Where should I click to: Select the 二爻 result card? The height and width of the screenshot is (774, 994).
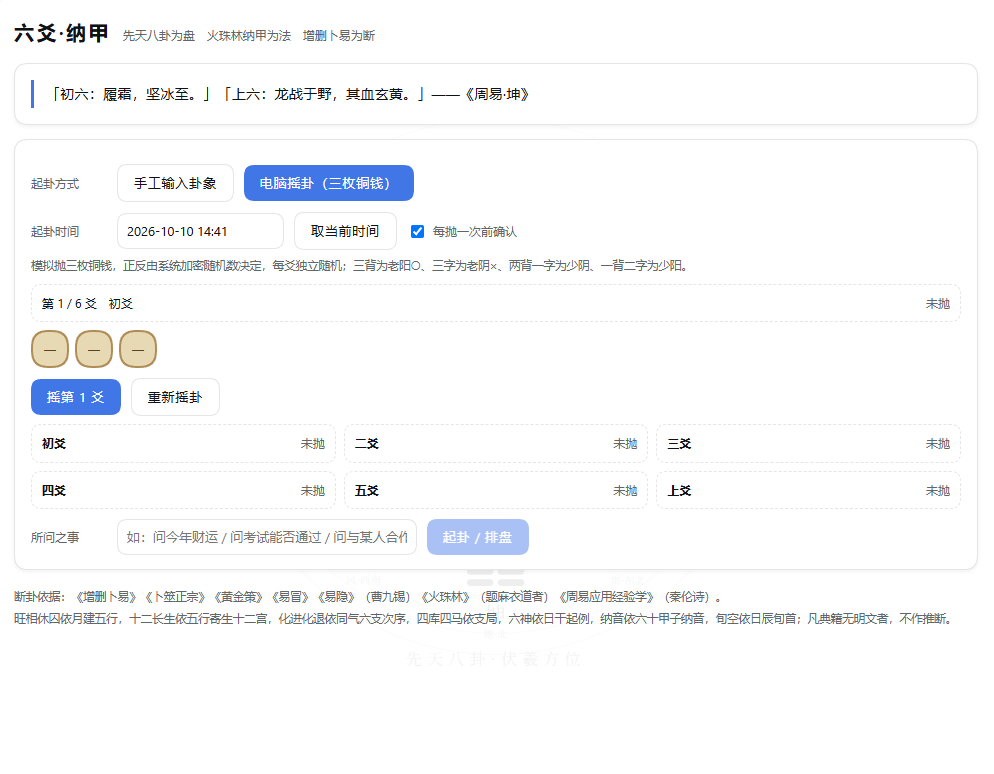click(x=496, y=444)
